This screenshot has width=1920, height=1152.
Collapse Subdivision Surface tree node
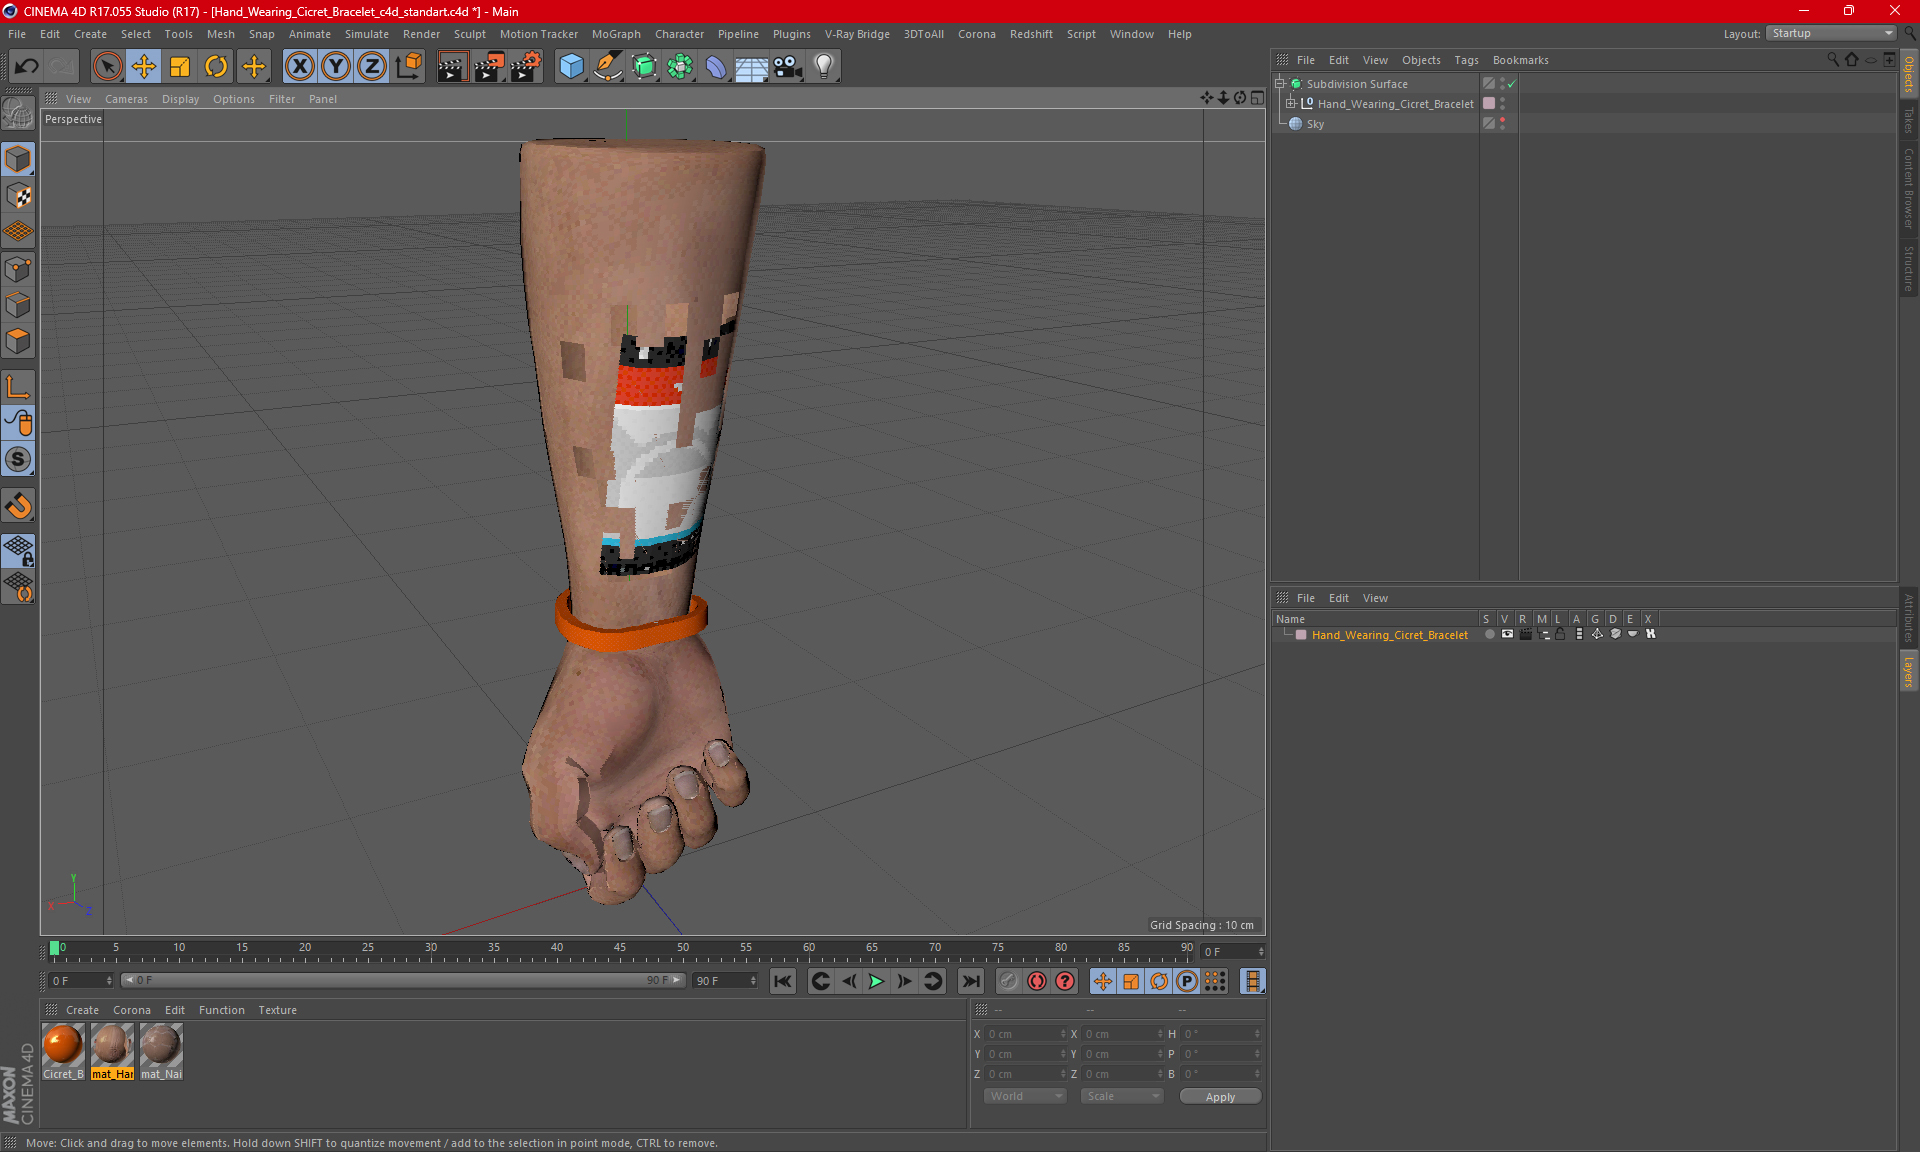tap(1279, 84)
